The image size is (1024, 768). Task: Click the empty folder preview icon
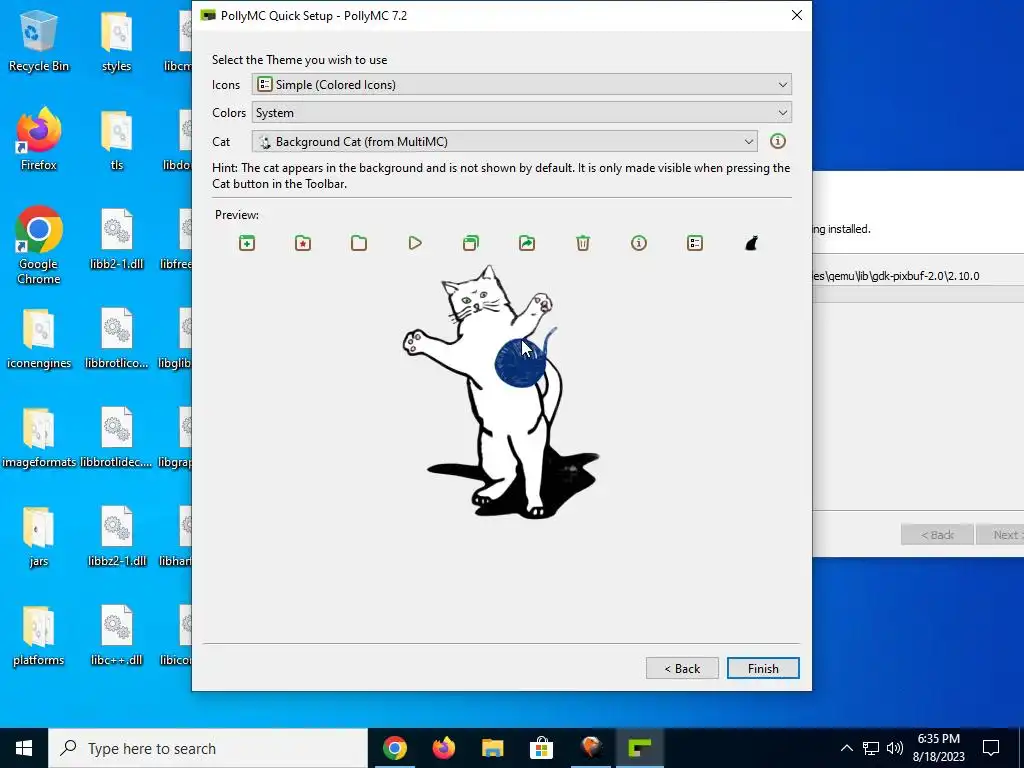click(359, 244)
